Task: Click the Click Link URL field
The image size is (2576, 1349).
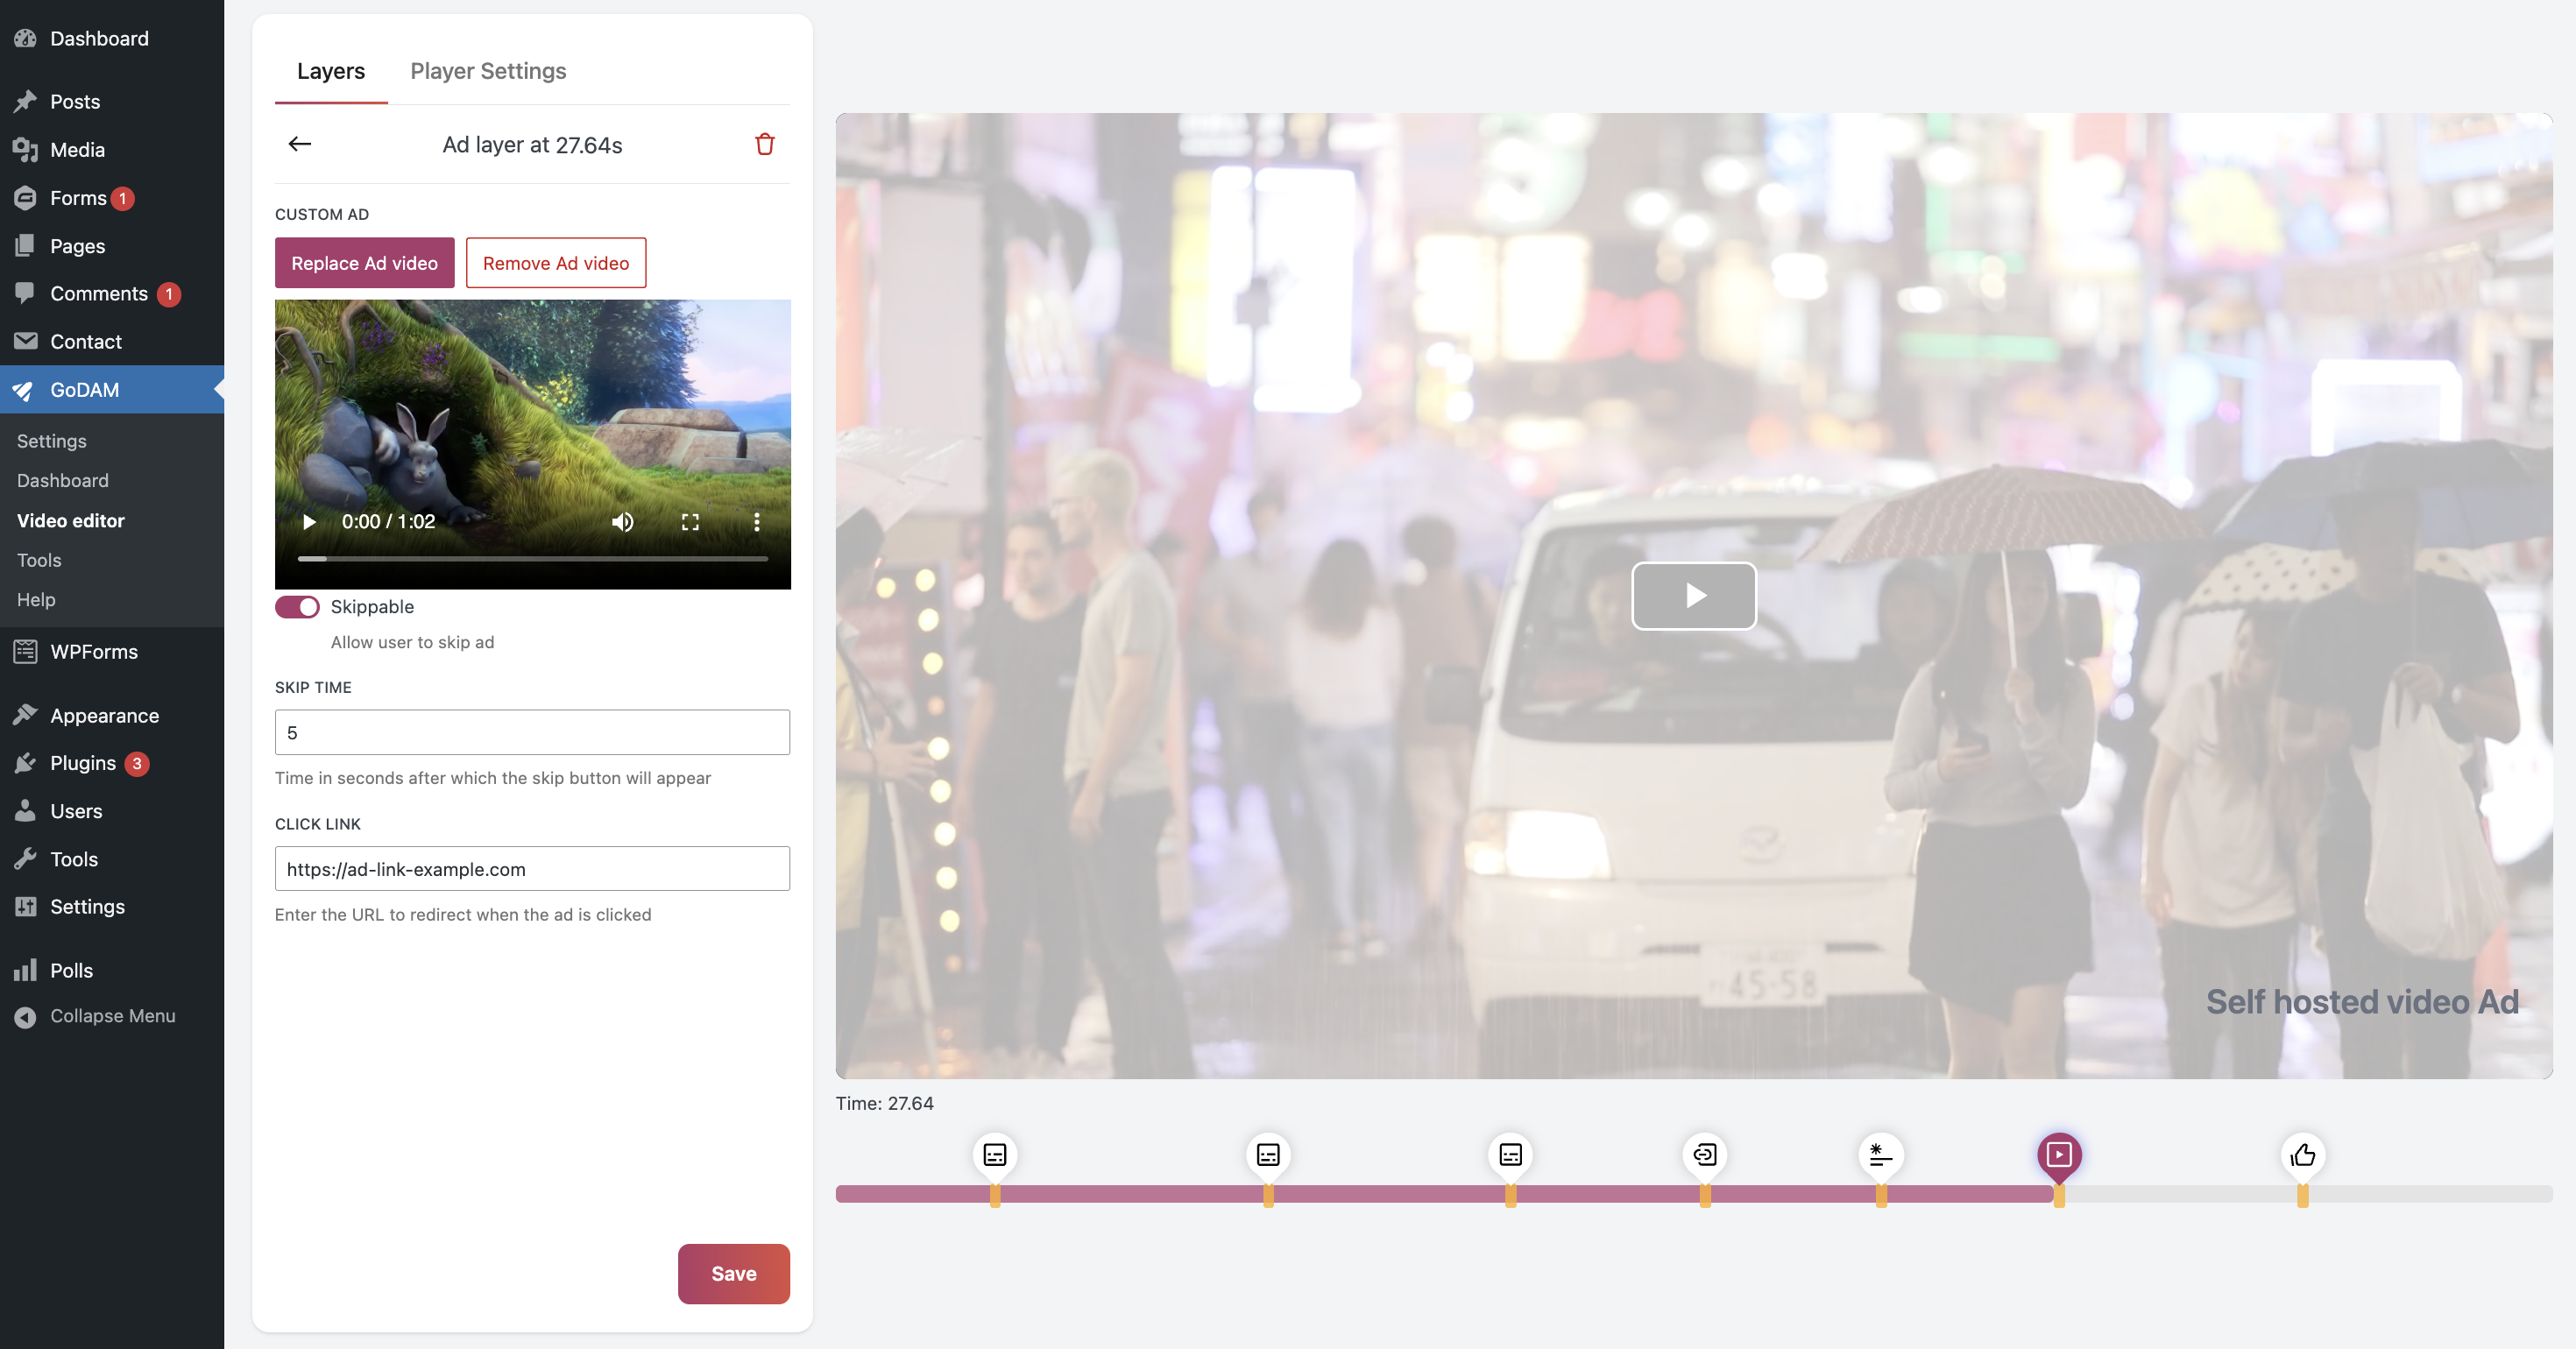Action: 532,869
